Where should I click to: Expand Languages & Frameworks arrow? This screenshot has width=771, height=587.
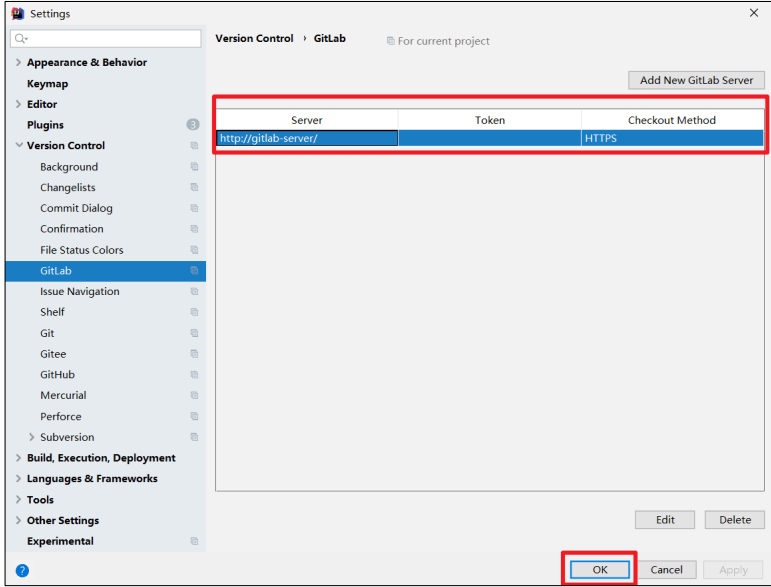coord(19,478)
